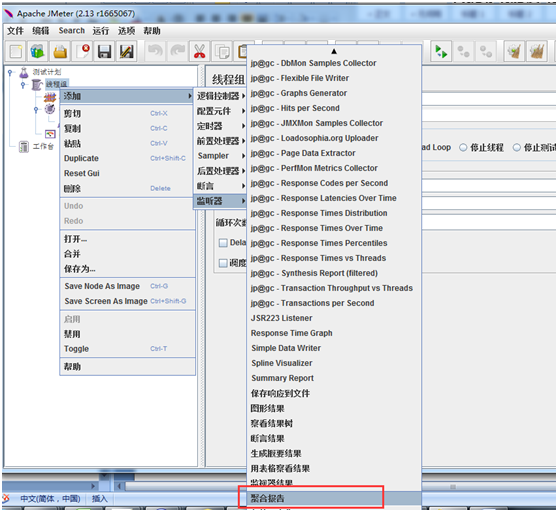This screenshot has width=558, height=512.
Task: Open the 编辑 menu
Action: [x=41, y=31]
